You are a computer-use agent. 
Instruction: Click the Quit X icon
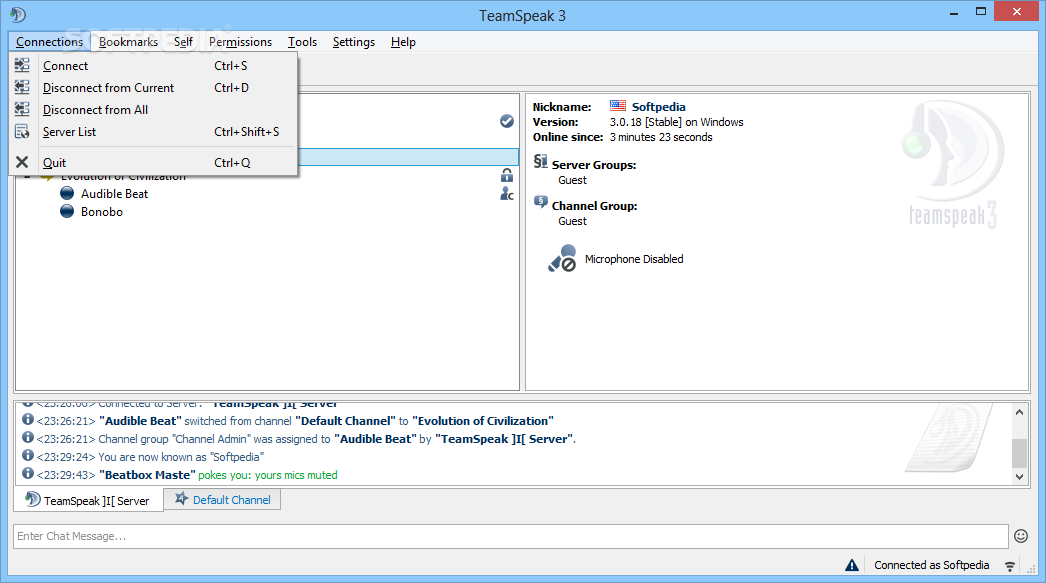(x=22, y=162)
